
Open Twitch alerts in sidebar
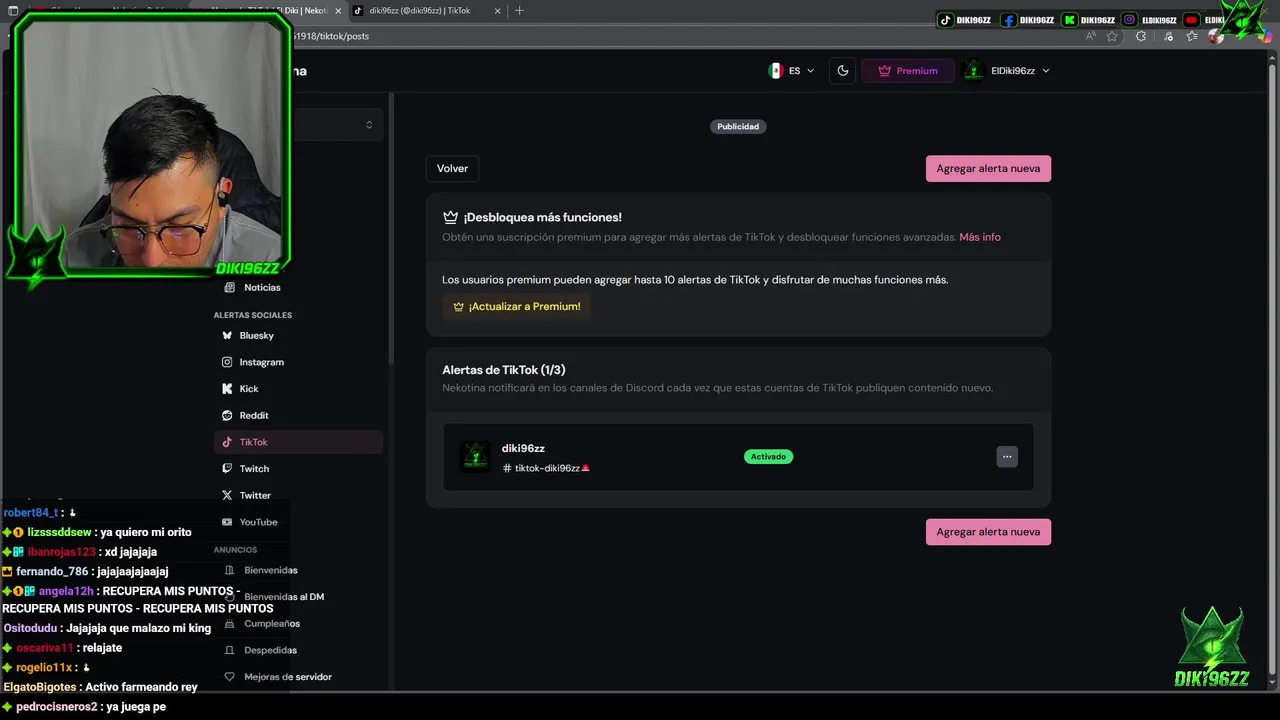tap(298, 468)
